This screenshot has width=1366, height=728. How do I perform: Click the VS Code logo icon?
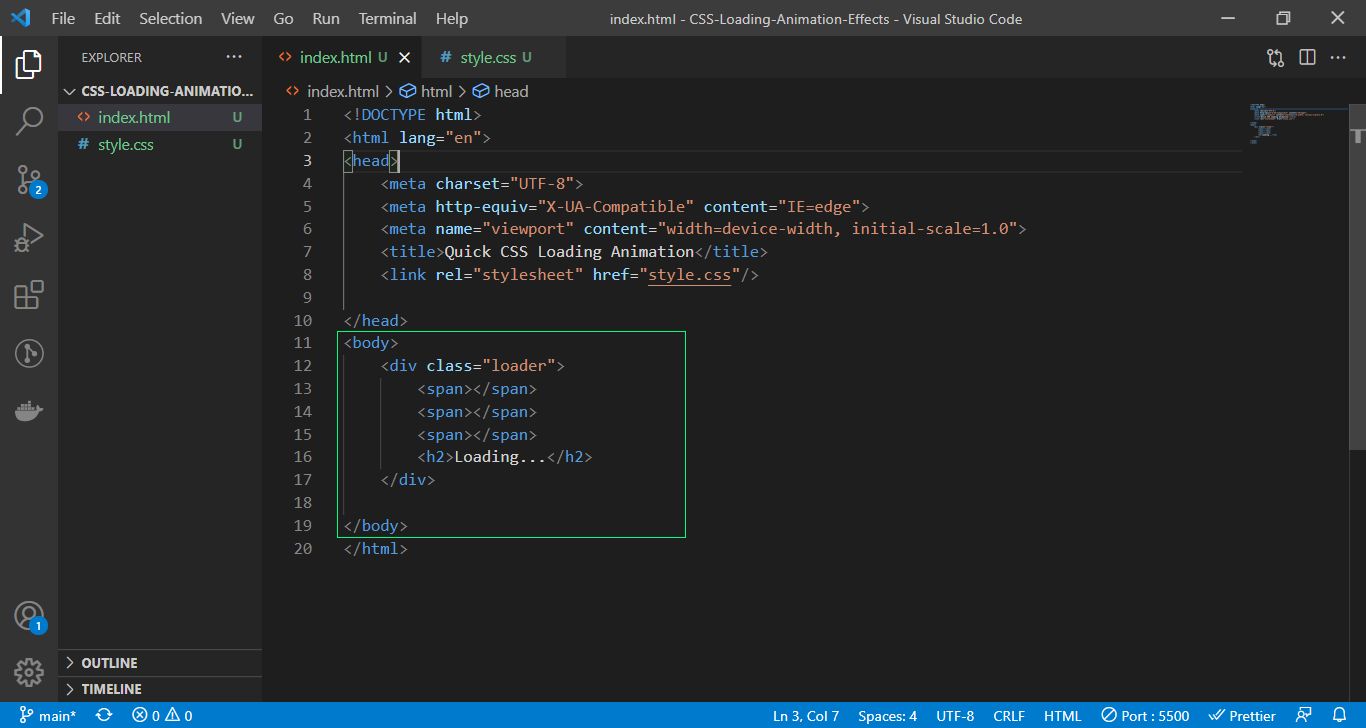click(x=20, y=18)
